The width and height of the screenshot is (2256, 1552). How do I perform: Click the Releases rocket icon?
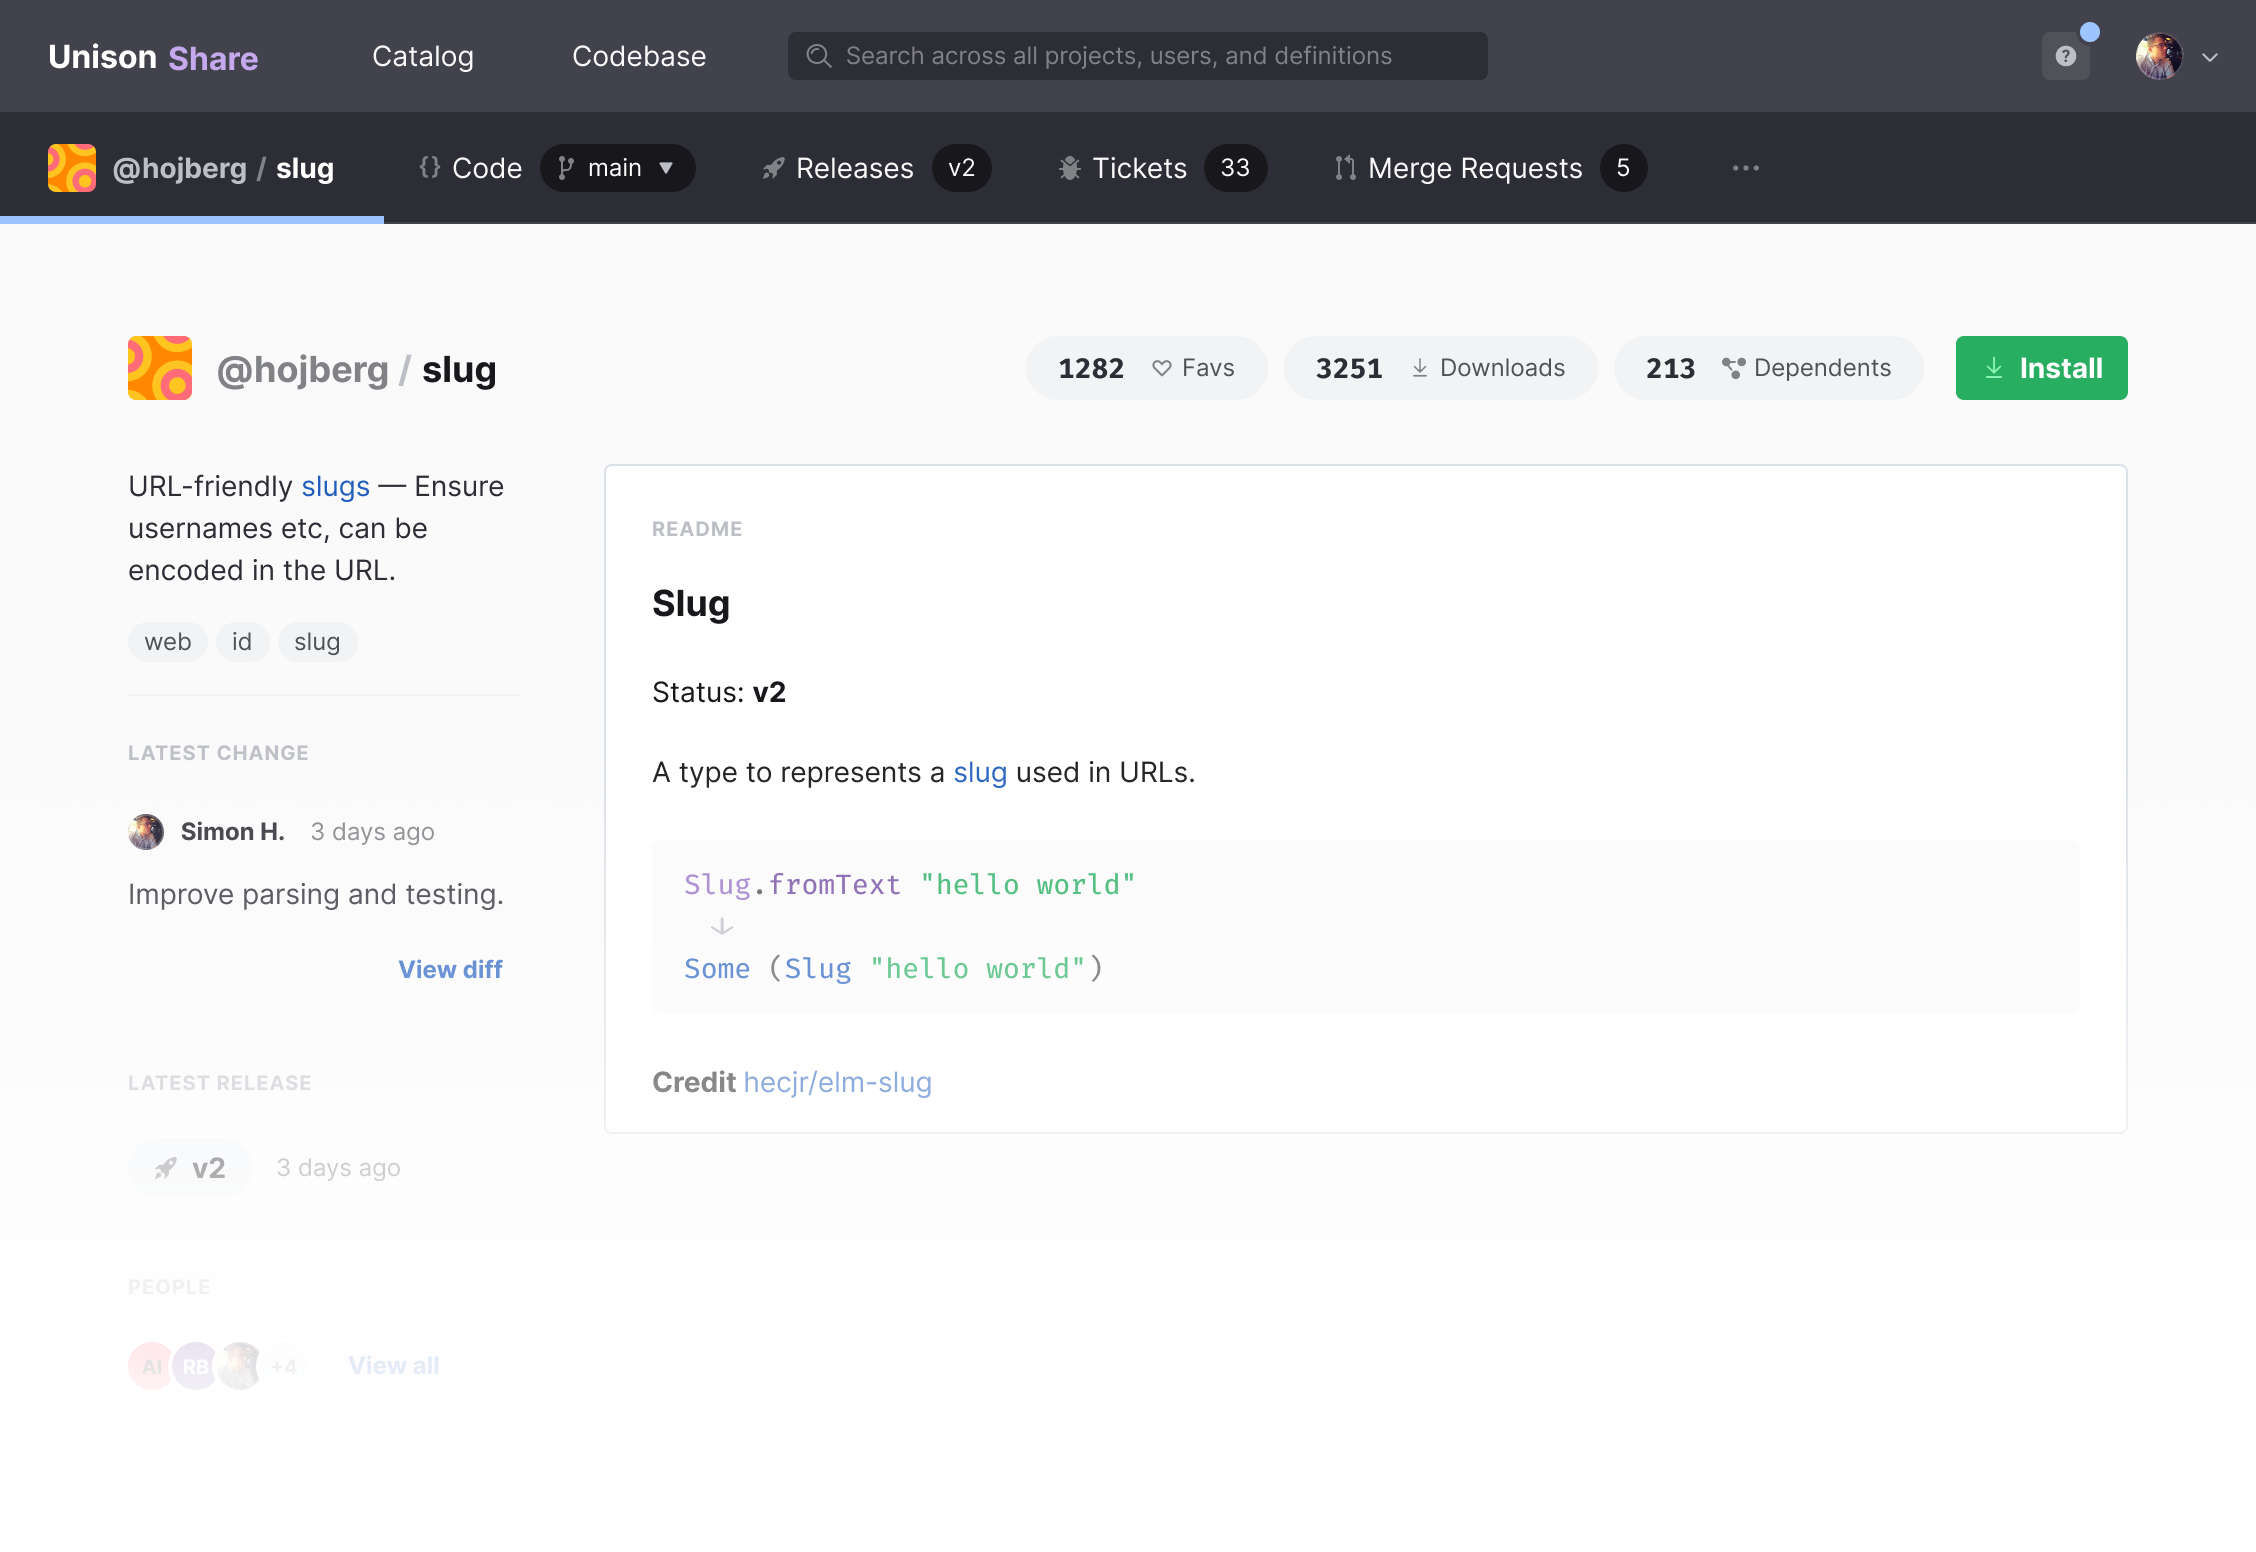point(772,168)
